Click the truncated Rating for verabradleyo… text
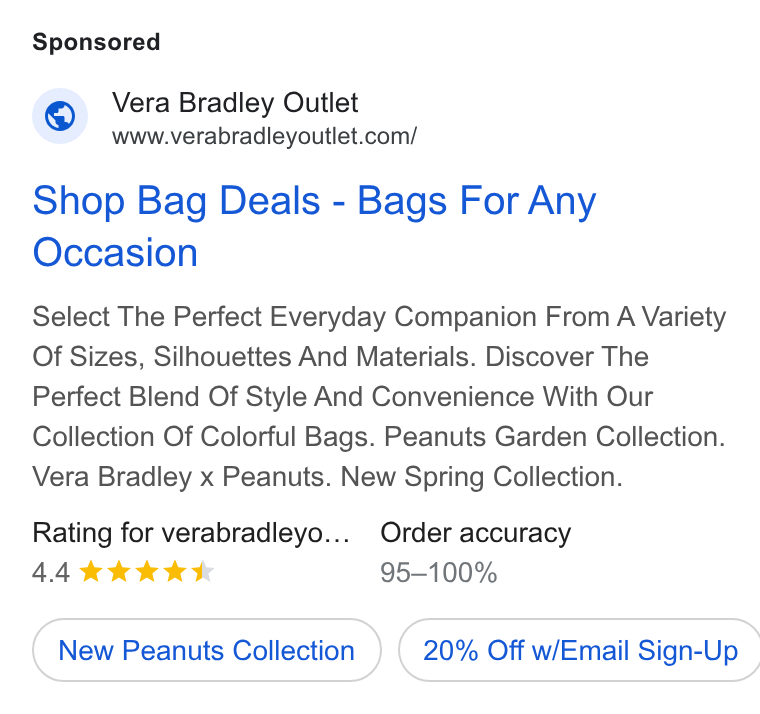This screenshot has height=714, width=760. [191, 533]
